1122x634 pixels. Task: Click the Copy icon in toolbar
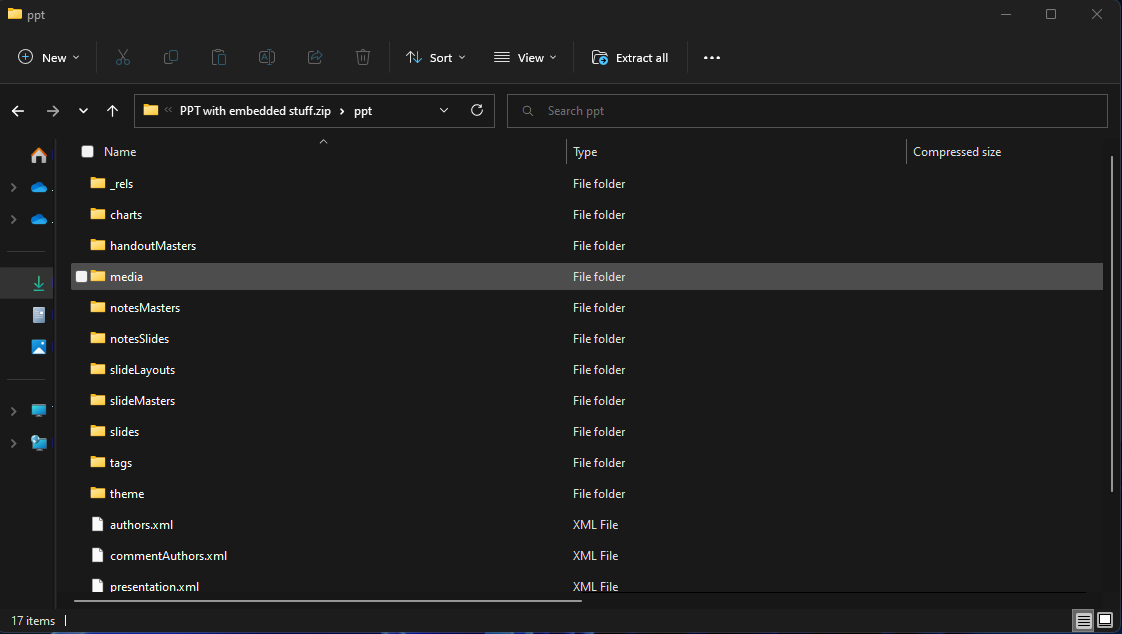(171, 57)
